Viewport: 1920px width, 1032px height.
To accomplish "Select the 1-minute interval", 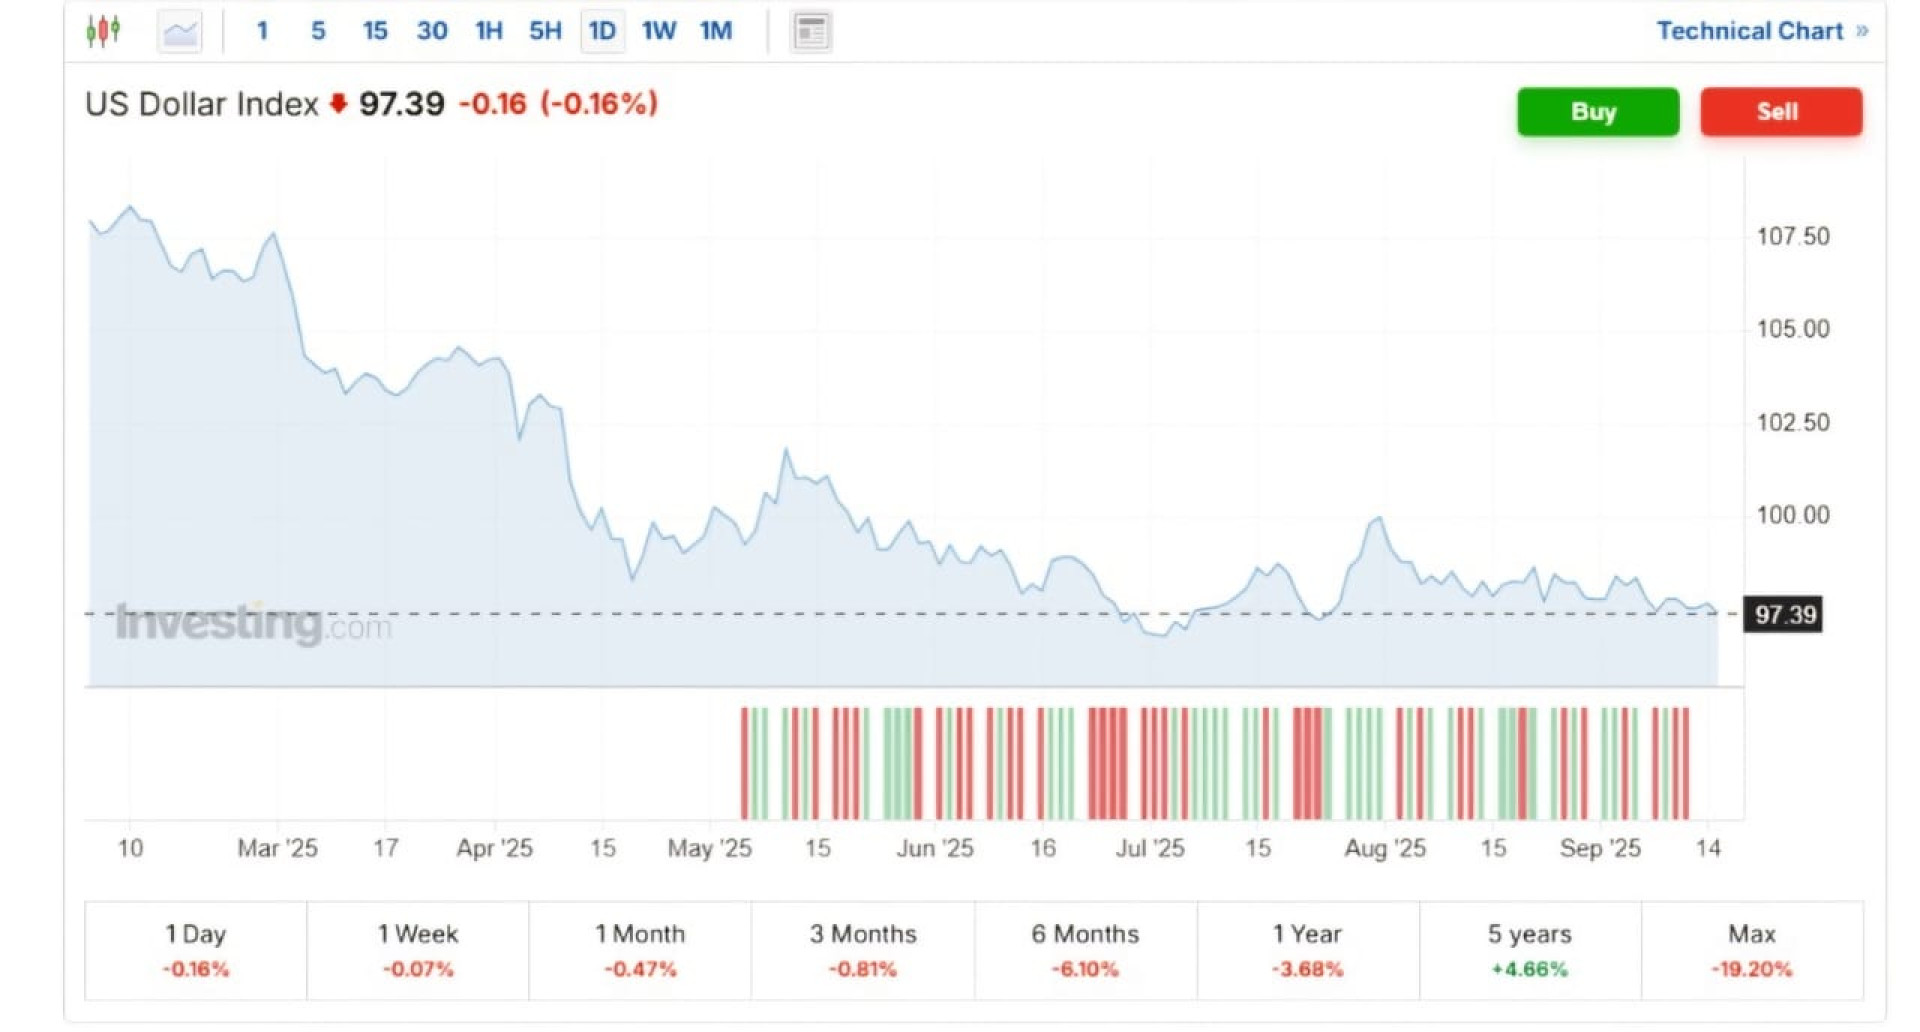I will tap(262, 31).
